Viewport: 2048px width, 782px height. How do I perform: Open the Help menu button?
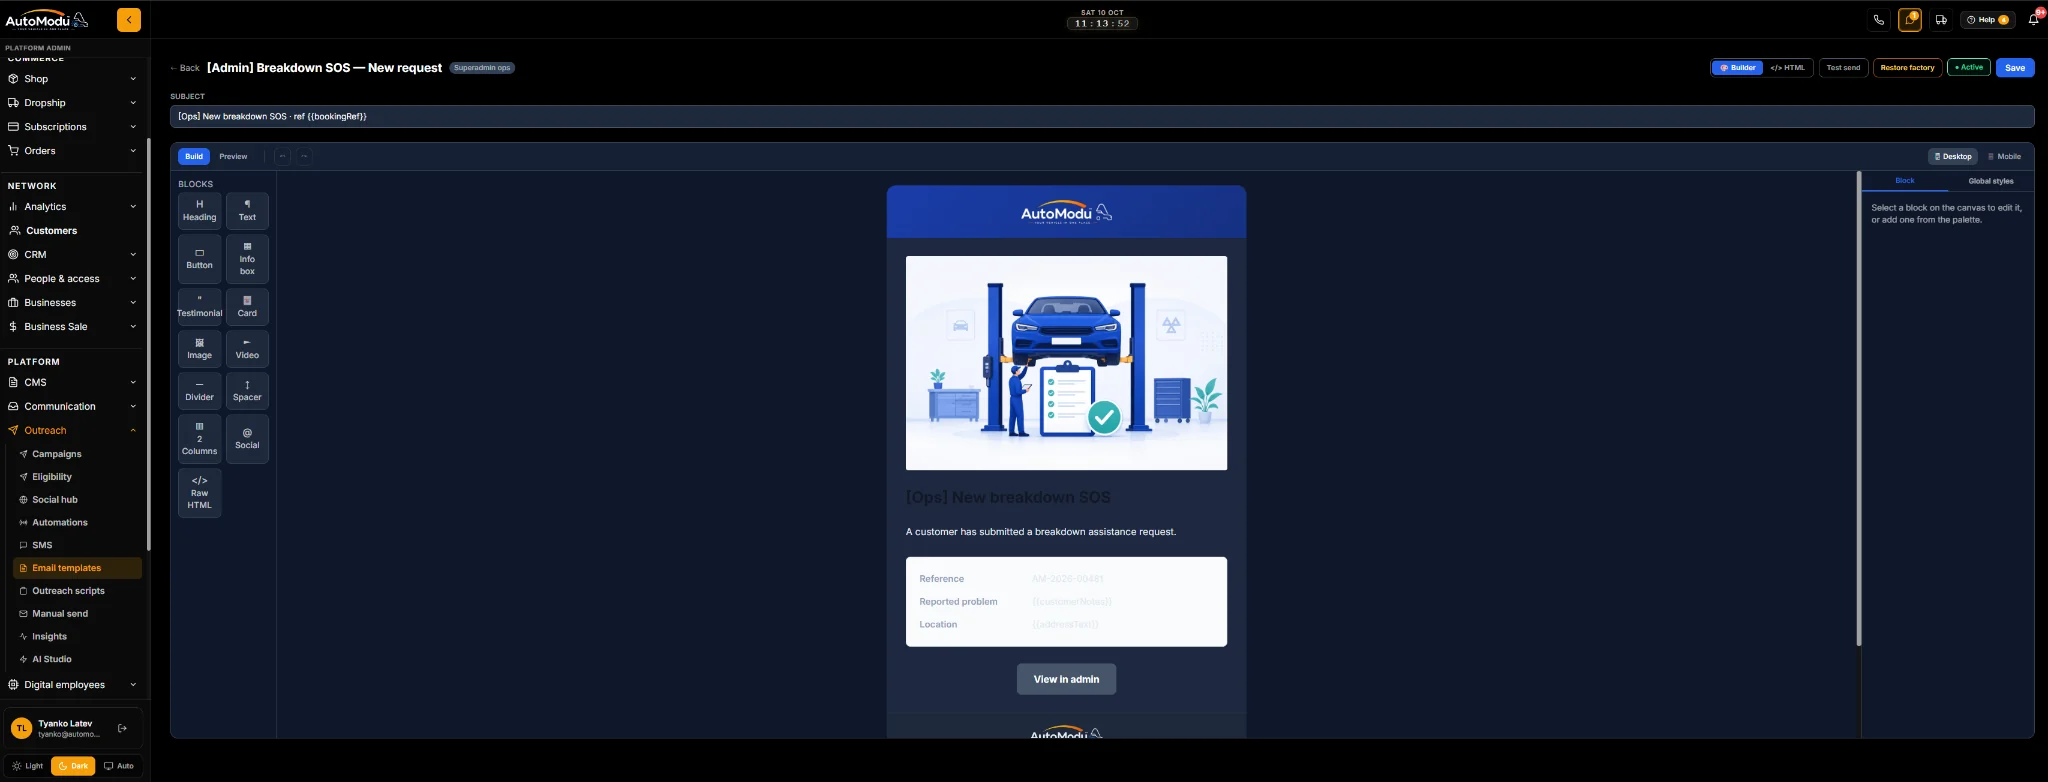coord(1987,20)
